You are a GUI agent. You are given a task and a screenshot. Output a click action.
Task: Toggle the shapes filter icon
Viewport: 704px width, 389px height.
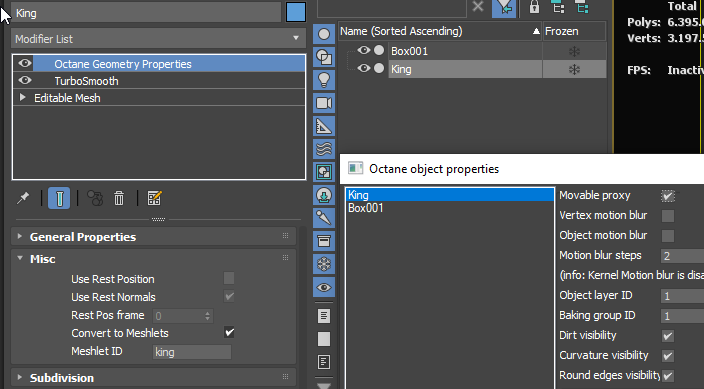(x=324, y=57)
